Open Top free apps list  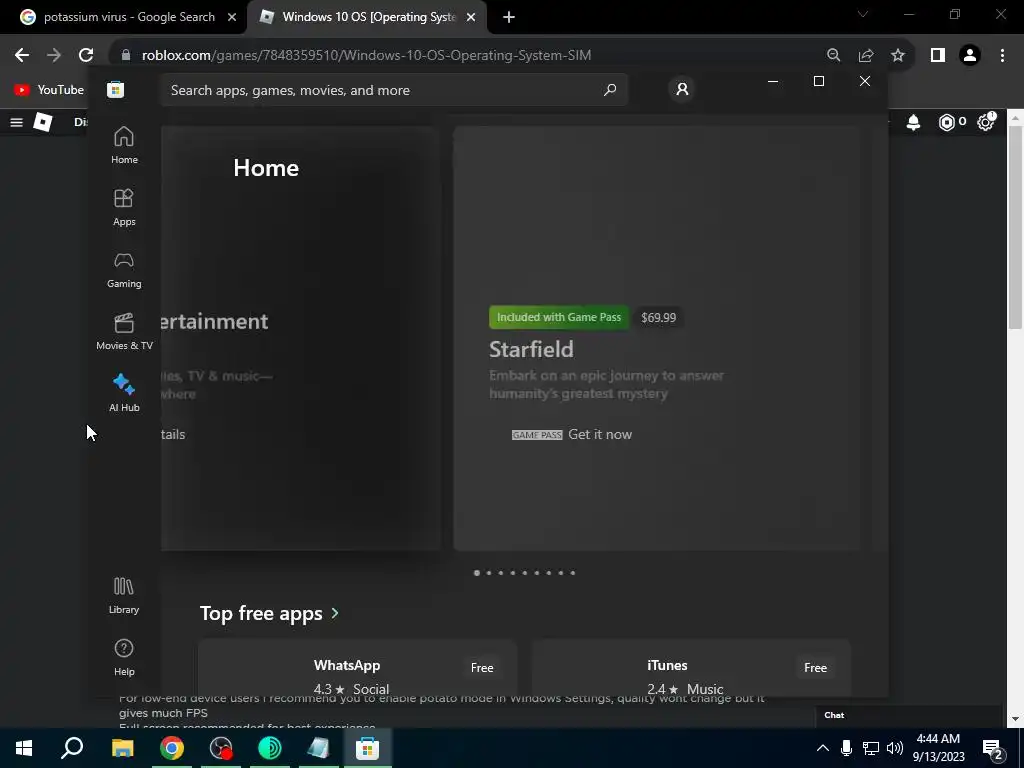tap(261, 613)
